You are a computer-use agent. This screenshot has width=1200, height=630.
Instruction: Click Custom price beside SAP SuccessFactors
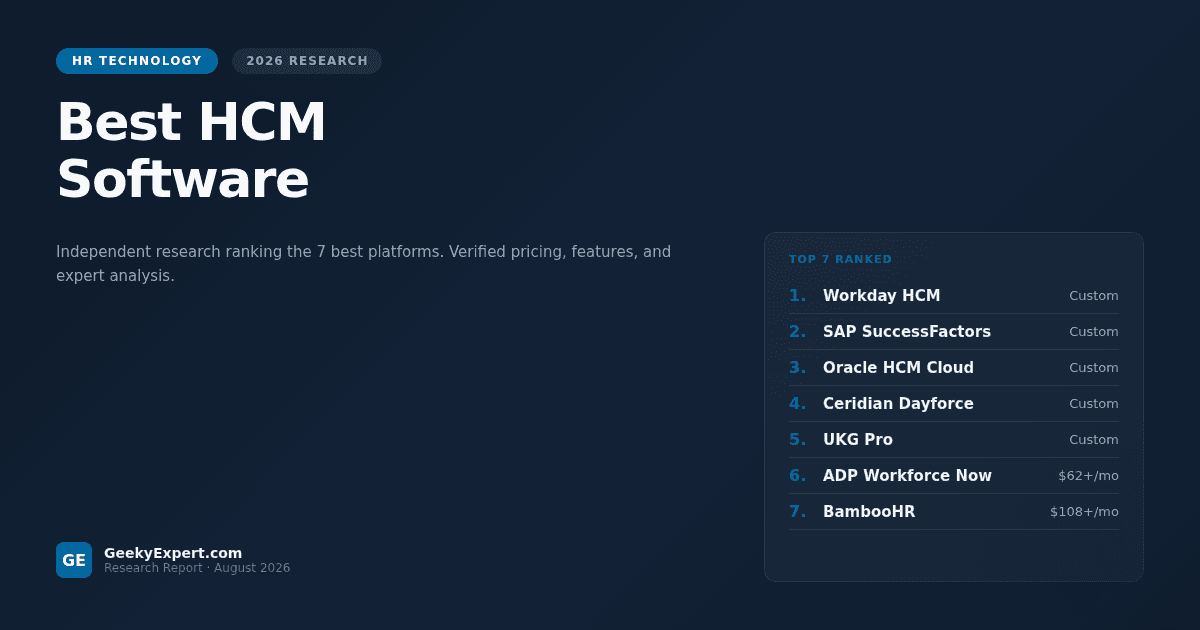click(x=1094, y=332)
